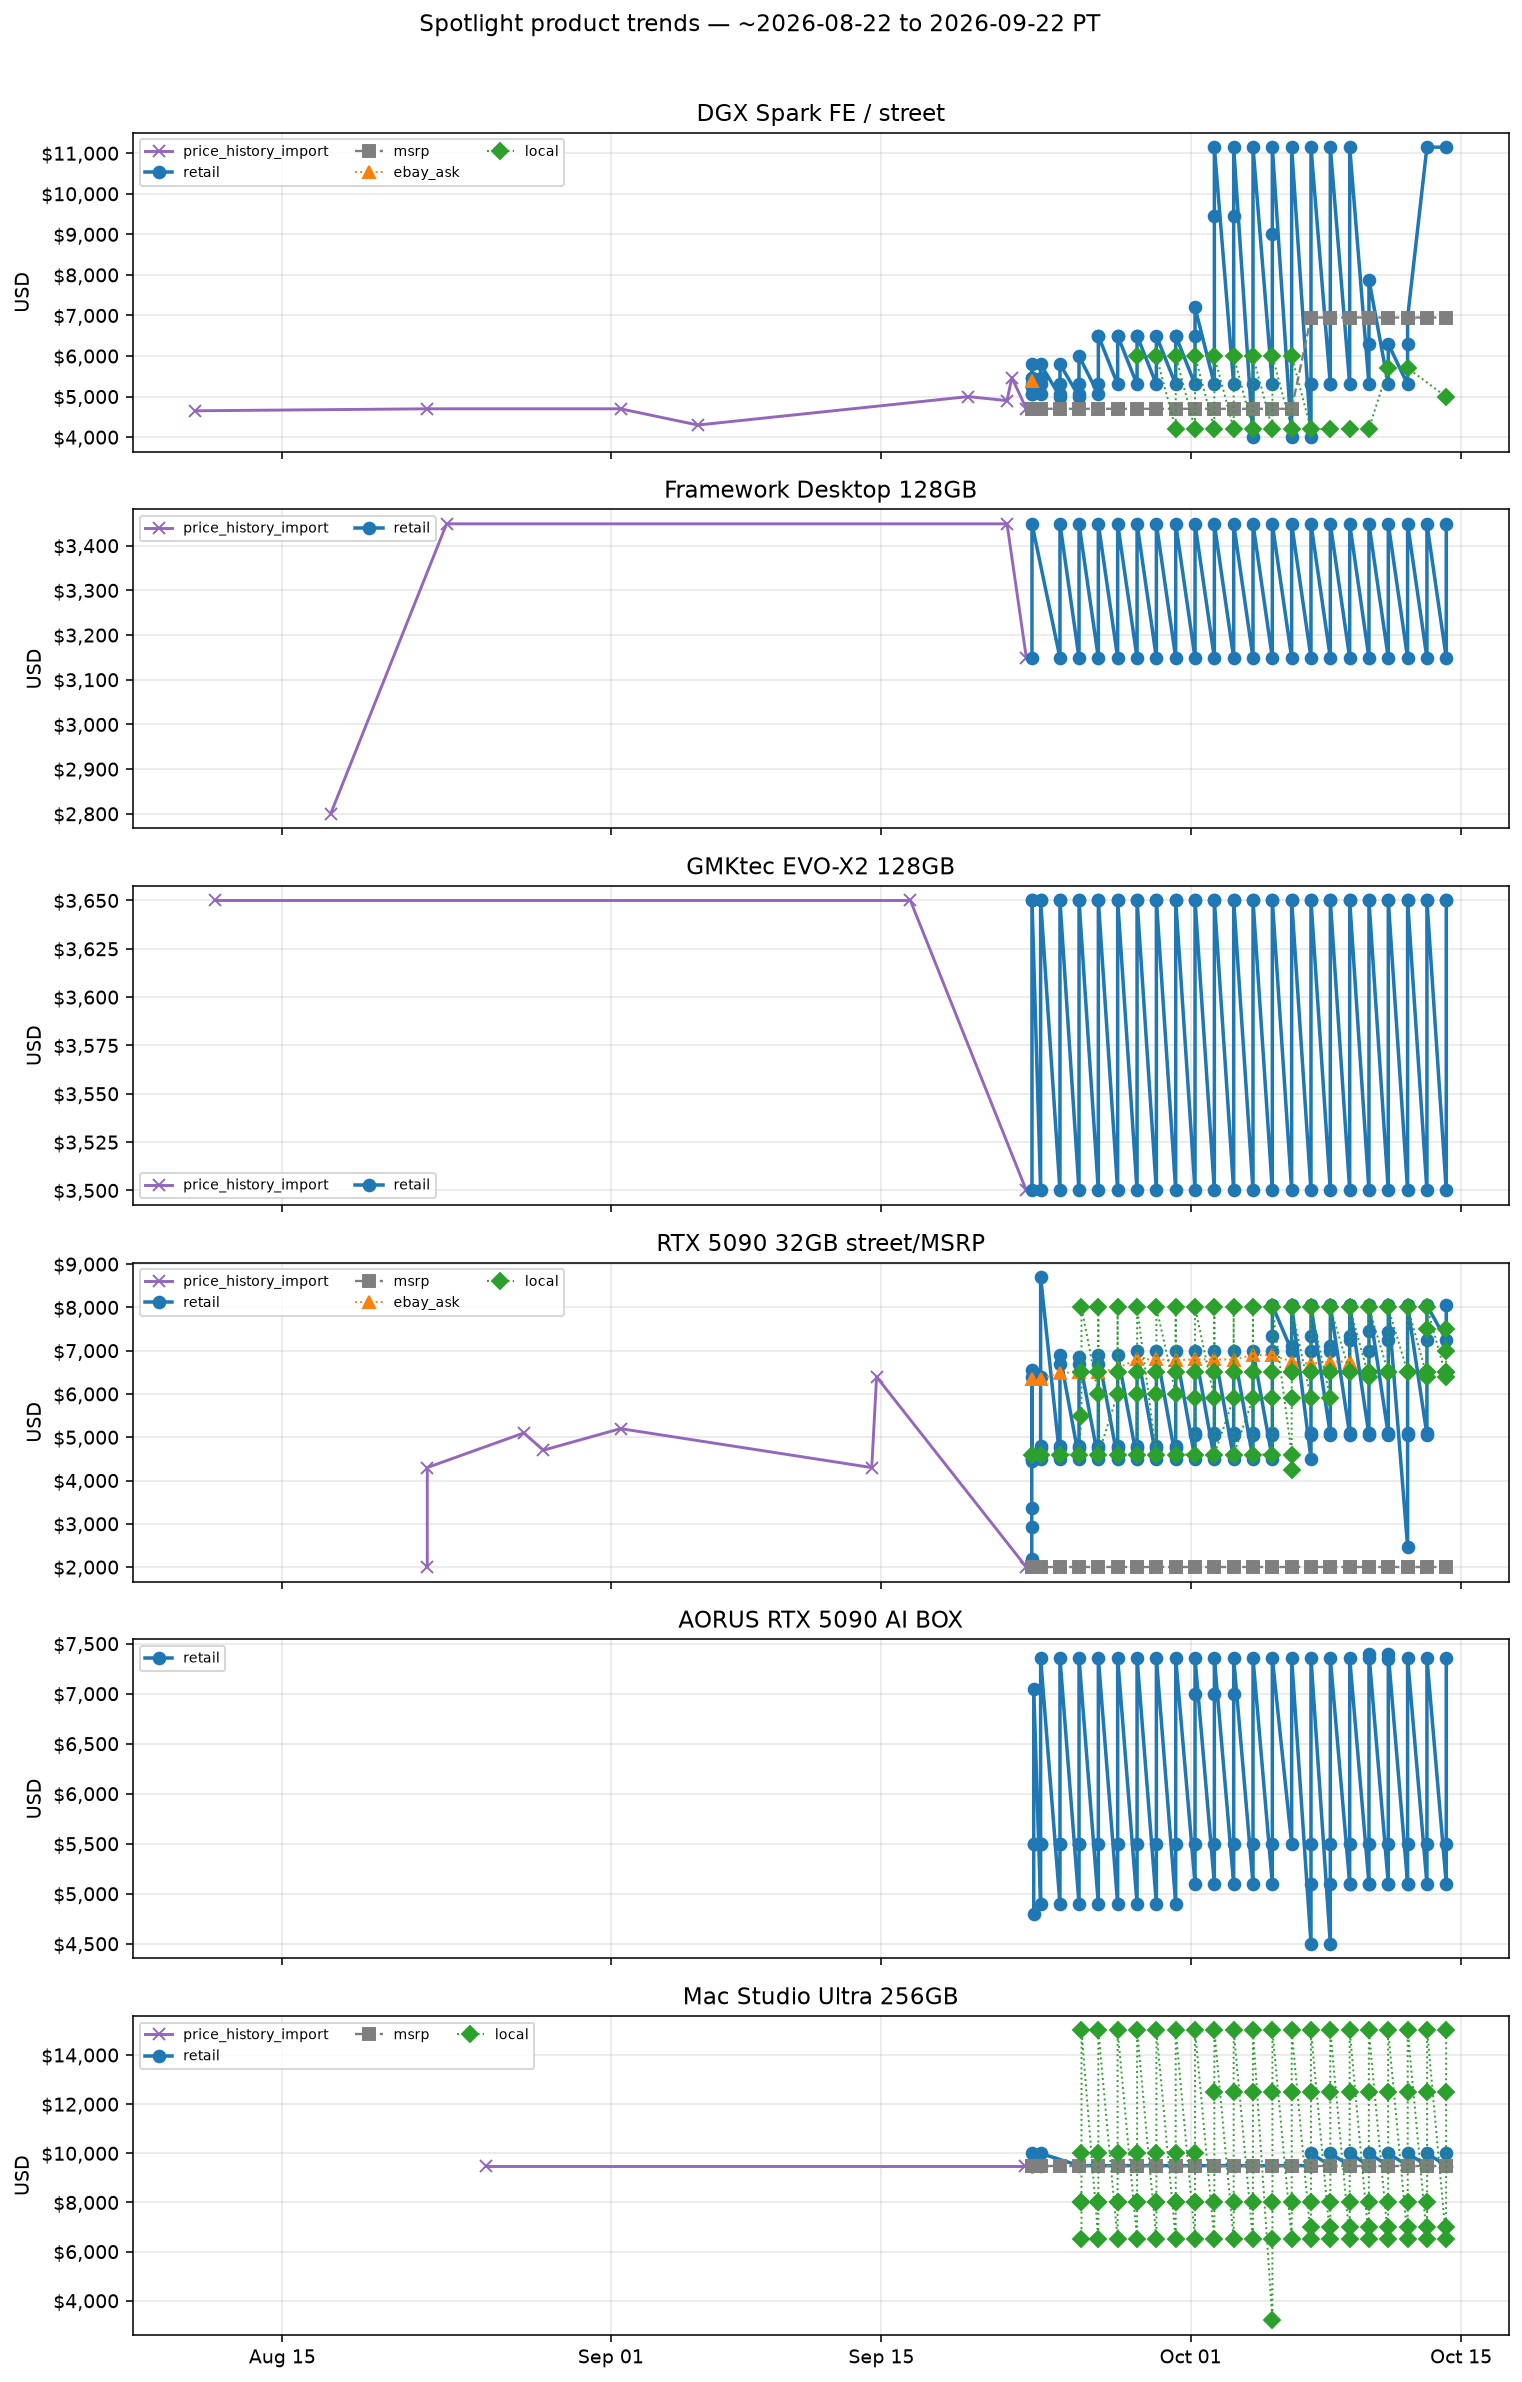
Task: Click the "GMKtec EVO-X2 128GB" chart title
Action: click(x=820, y=866)
